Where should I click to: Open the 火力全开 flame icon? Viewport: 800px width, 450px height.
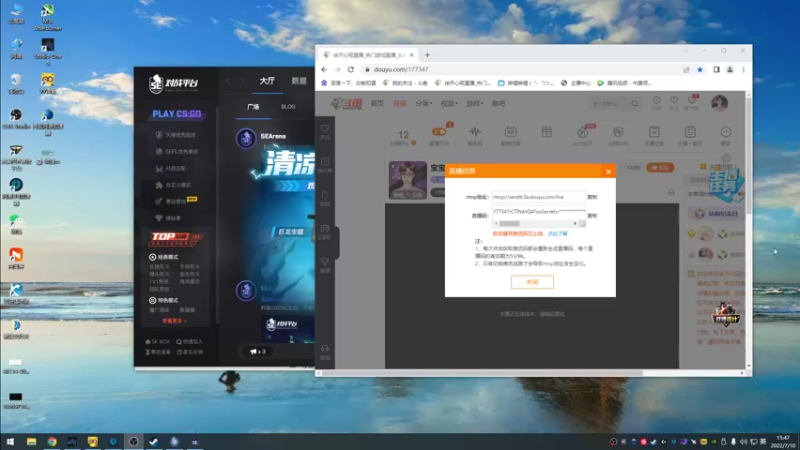583,135
